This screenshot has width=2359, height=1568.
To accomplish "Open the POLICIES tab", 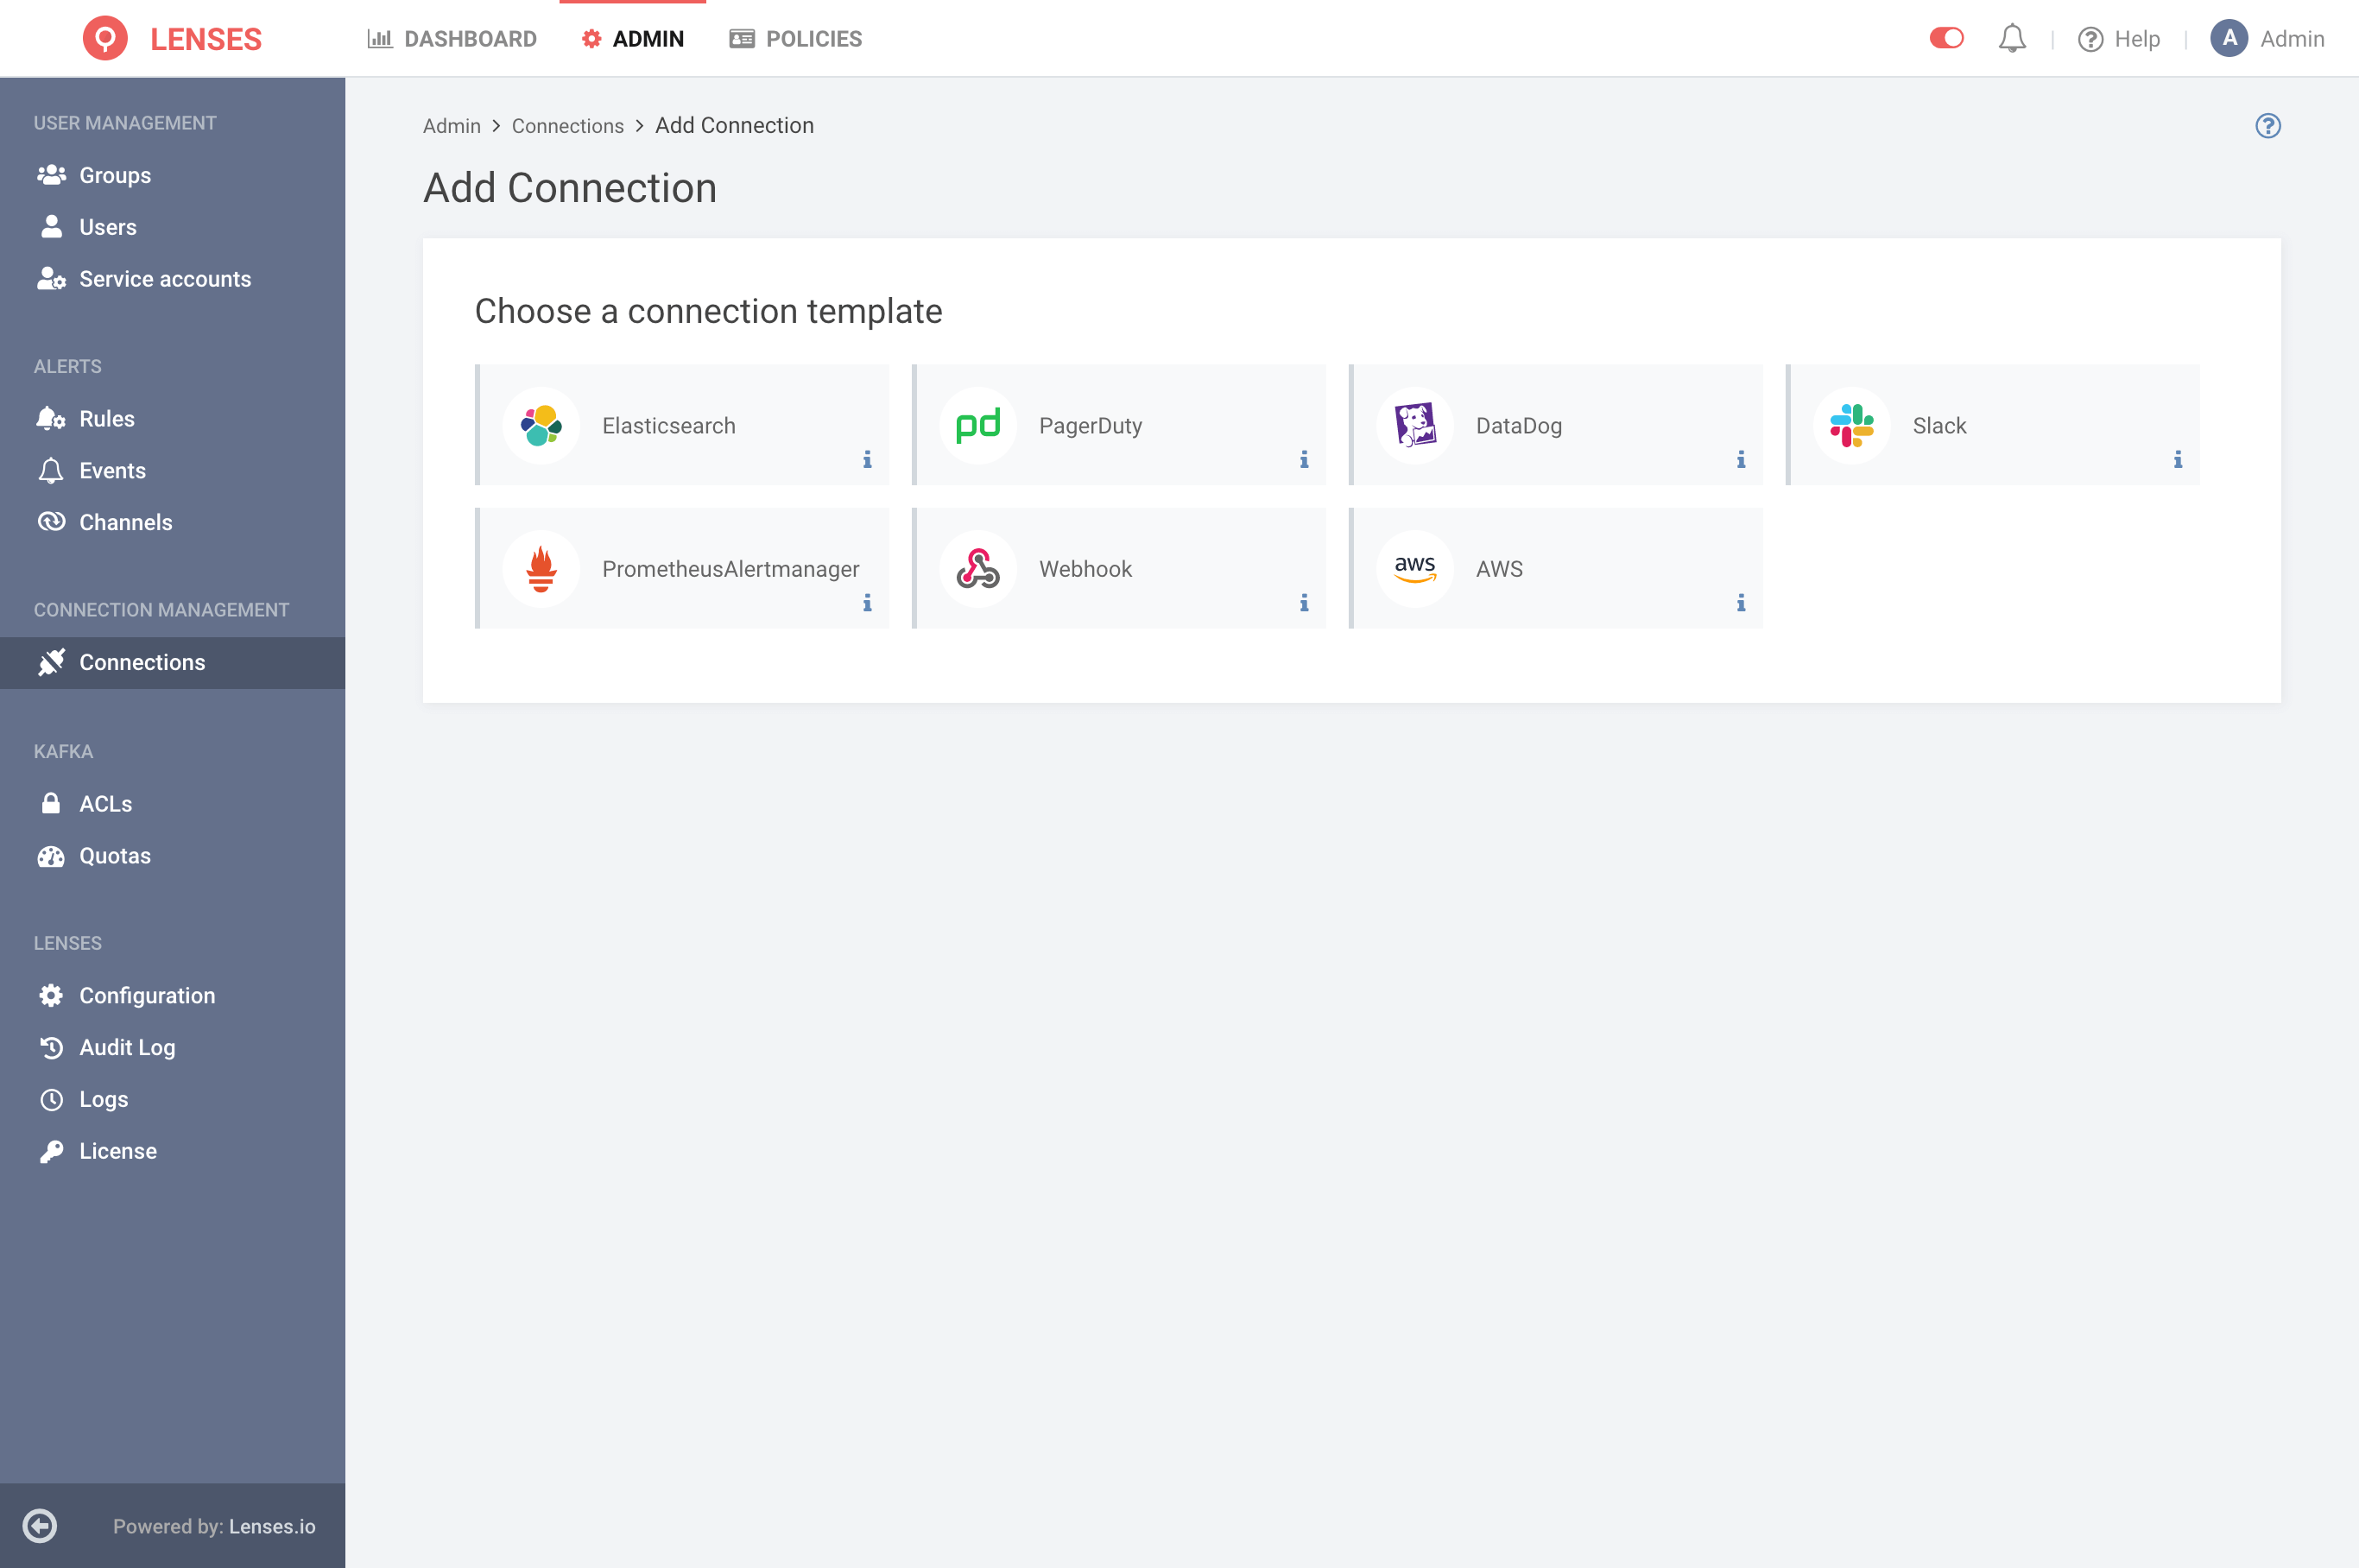I will pyautogui.click(x=796, y=39).
